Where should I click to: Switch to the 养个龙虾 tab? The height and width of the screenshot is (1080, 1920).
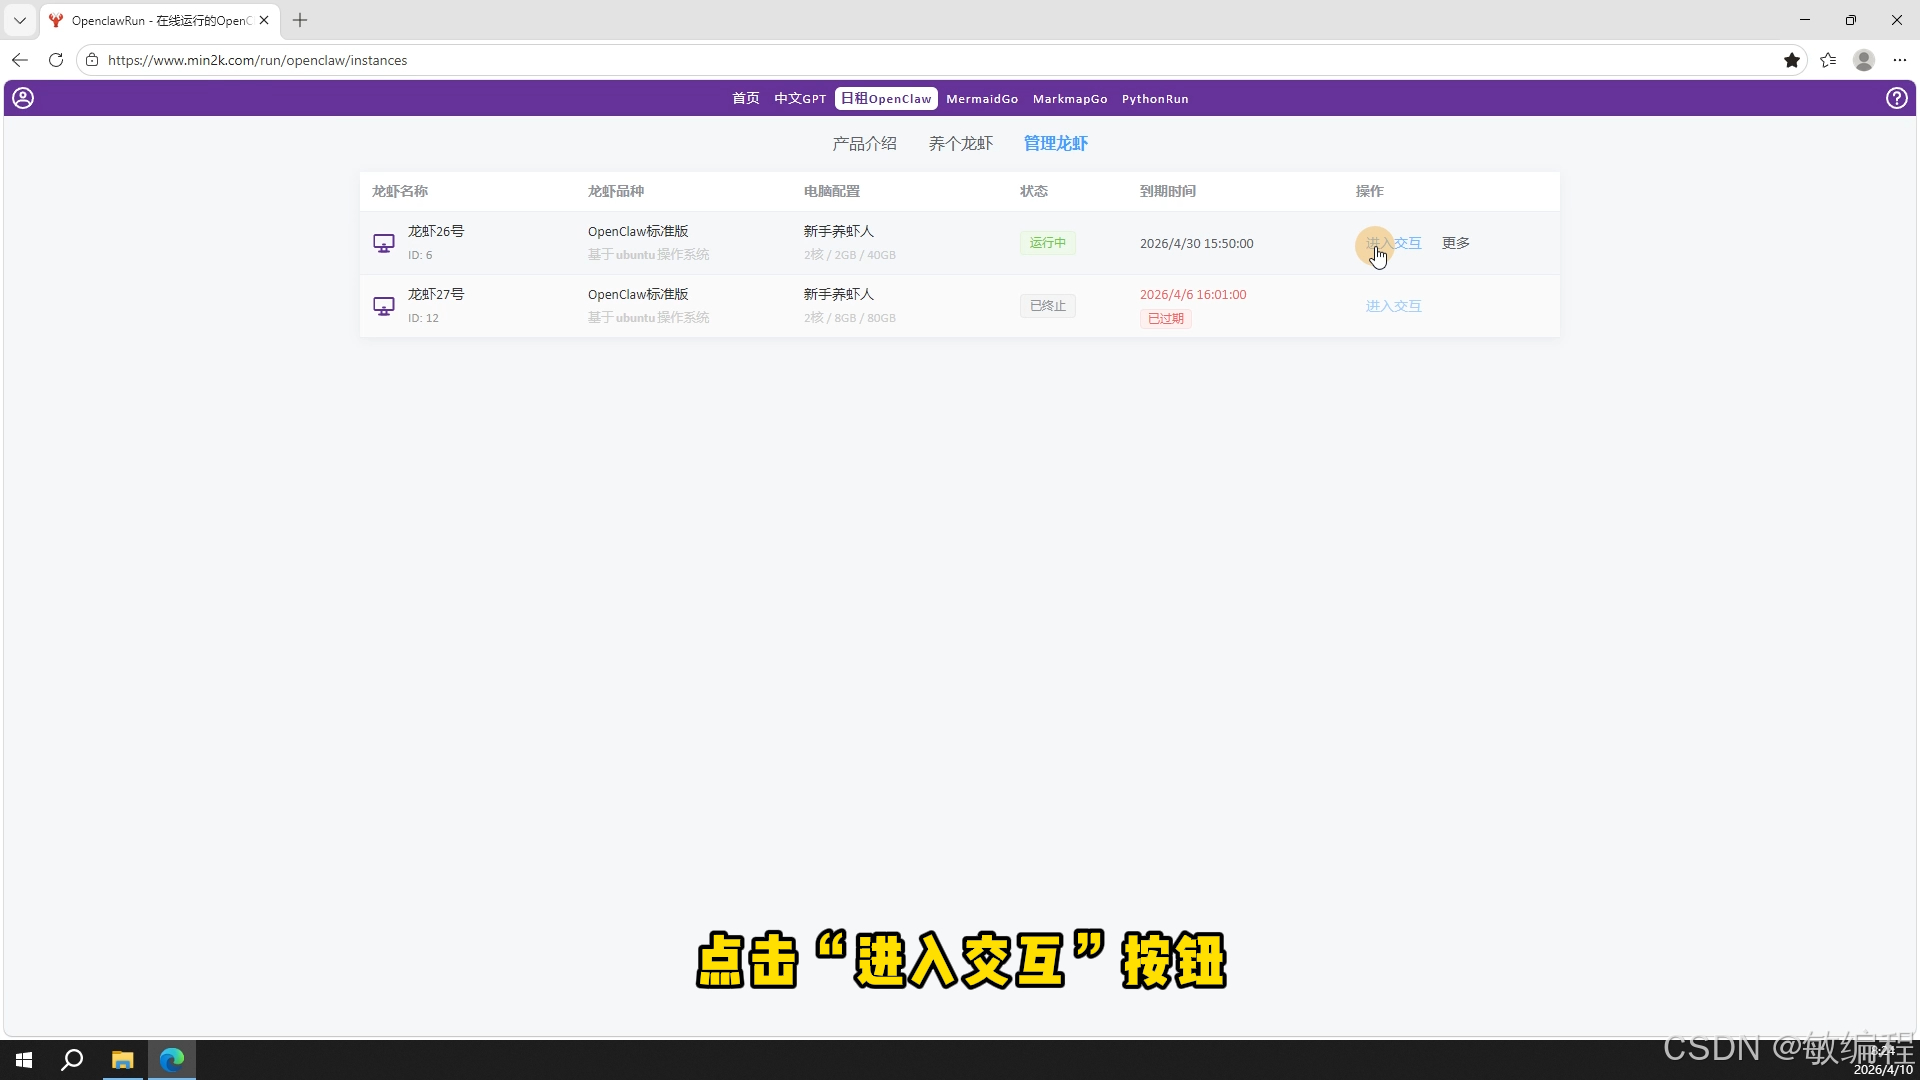pyautogui.click(x=960, y=143)
